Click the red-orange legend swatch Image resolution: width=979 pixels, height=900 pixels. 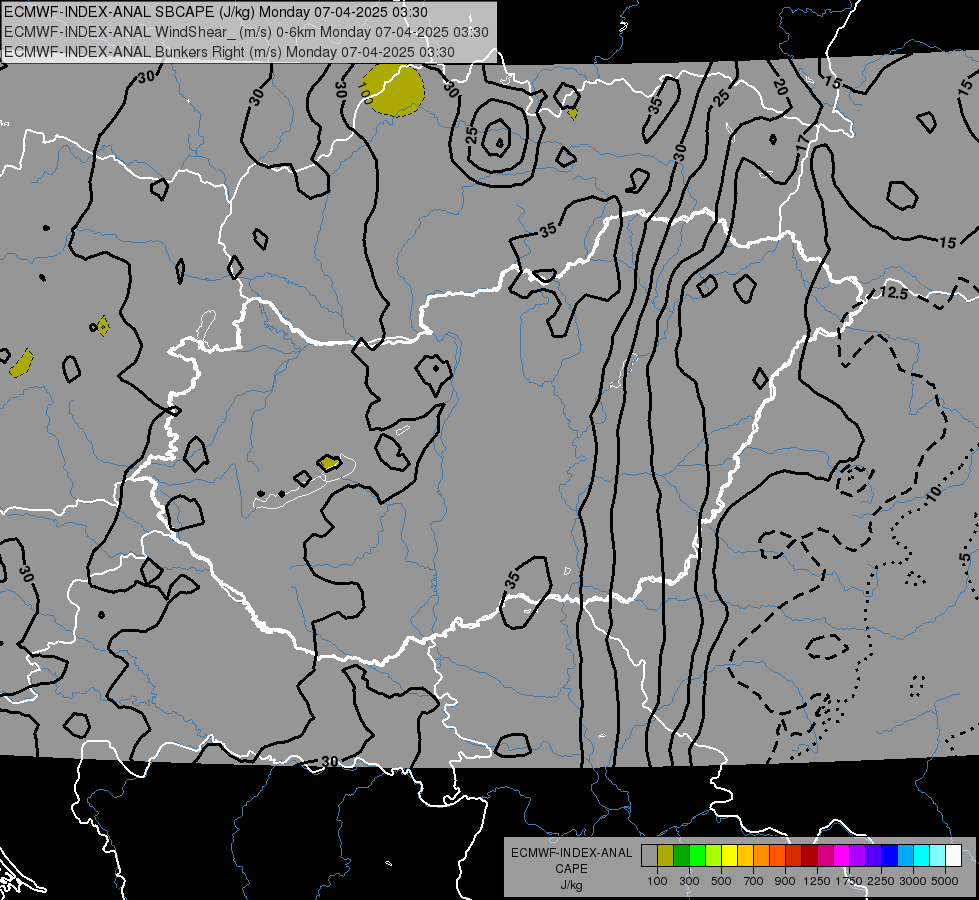[777, 856]
